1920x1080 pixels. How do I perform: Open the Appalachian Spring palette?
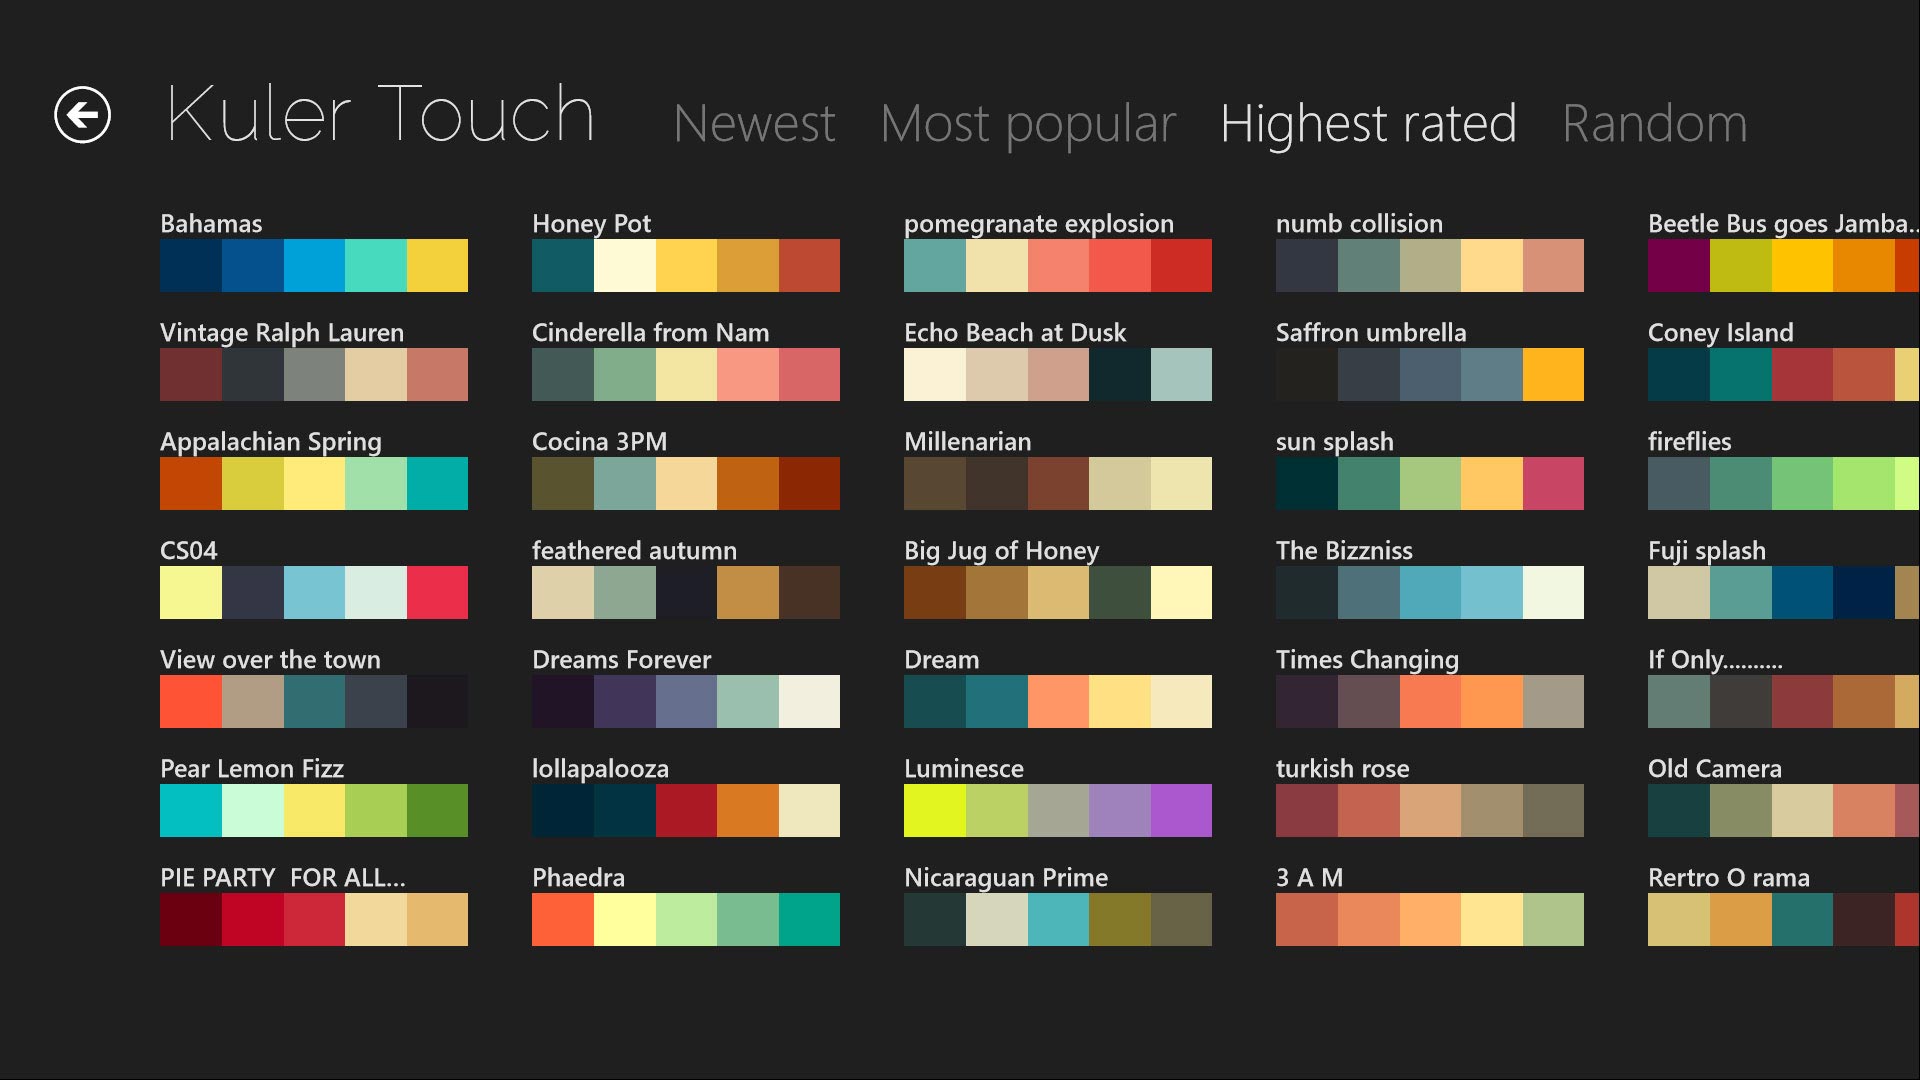click(x=314, y=481)
